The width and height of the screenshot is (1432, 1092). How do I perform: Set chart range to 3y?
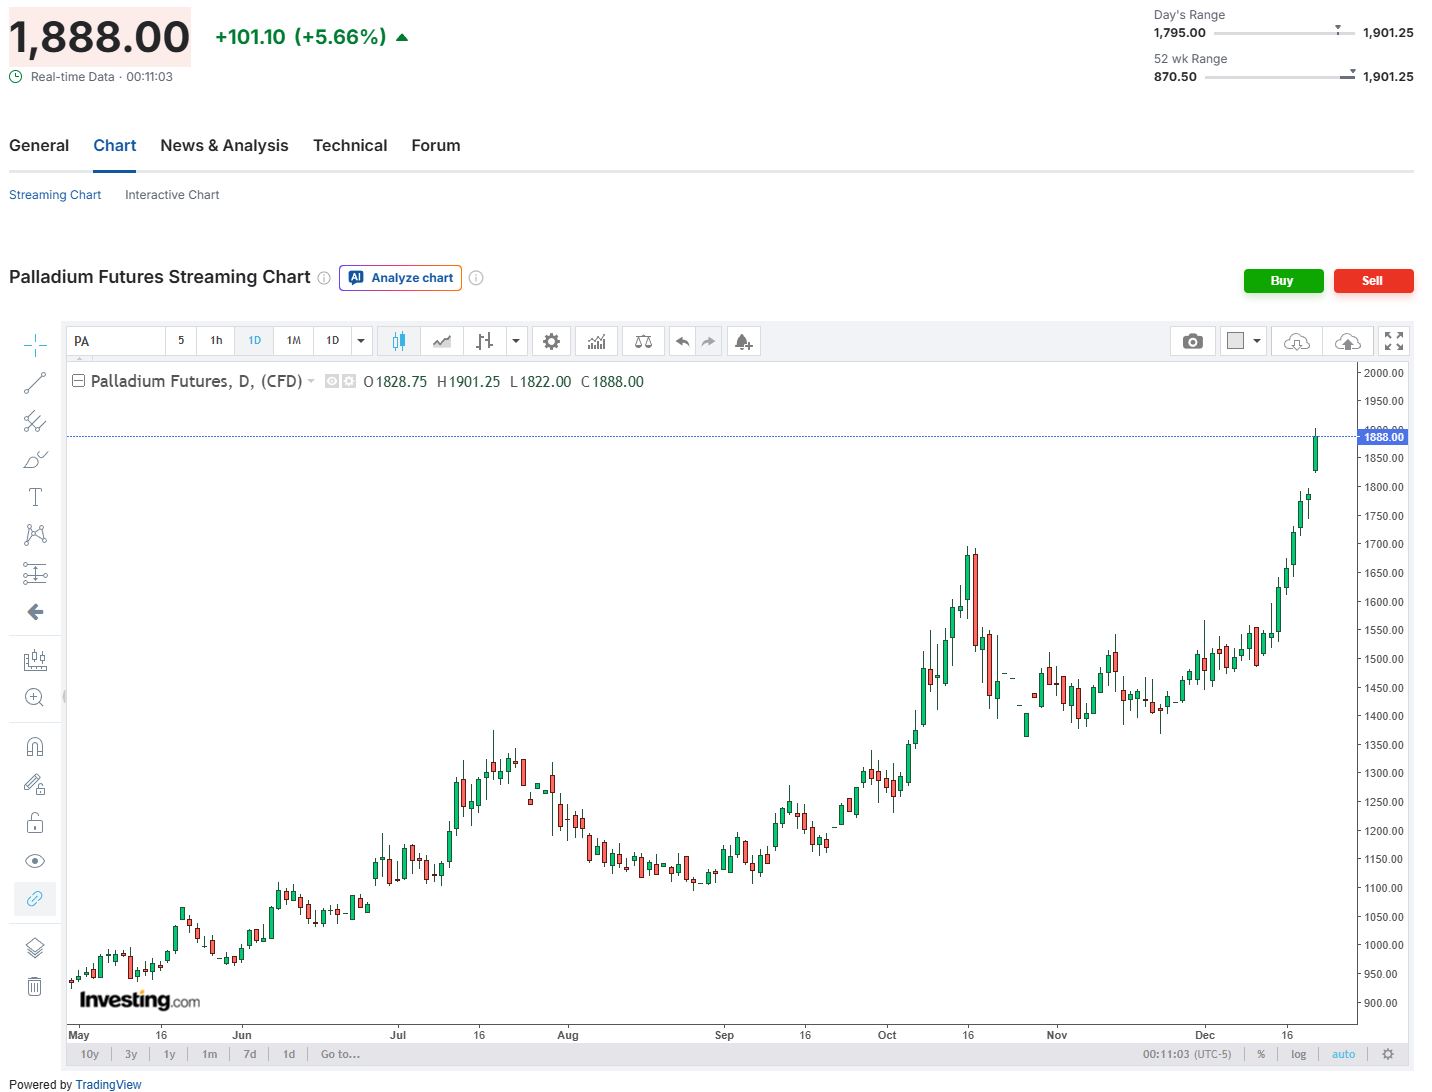131,1054
